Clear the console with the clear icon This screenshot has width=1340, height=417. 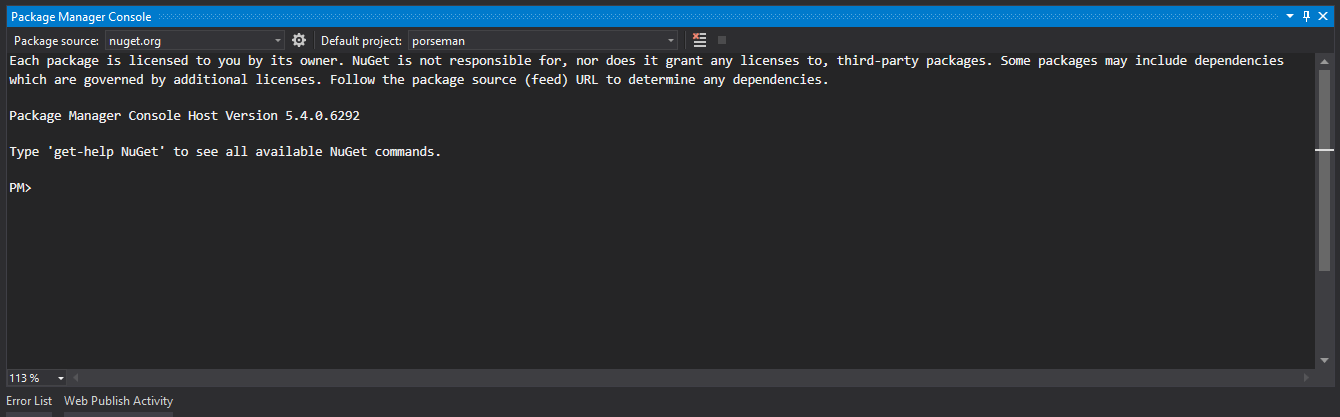(x=700, y=40)
